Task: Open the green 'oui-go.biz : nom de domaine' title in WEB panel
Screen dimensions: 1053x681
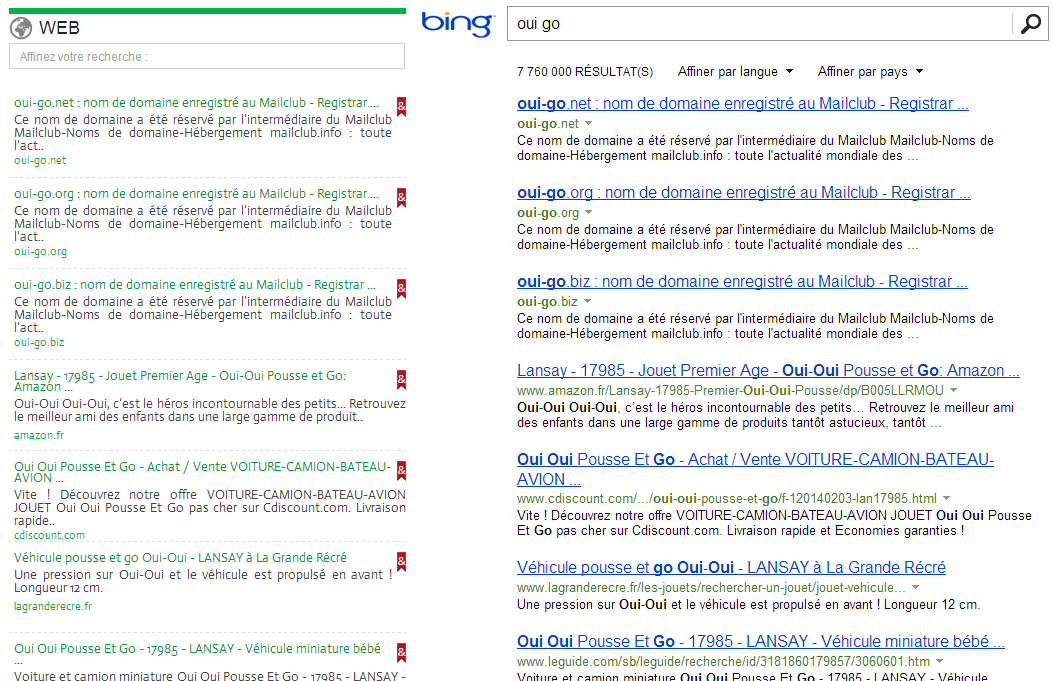Action: click(195, 285)
